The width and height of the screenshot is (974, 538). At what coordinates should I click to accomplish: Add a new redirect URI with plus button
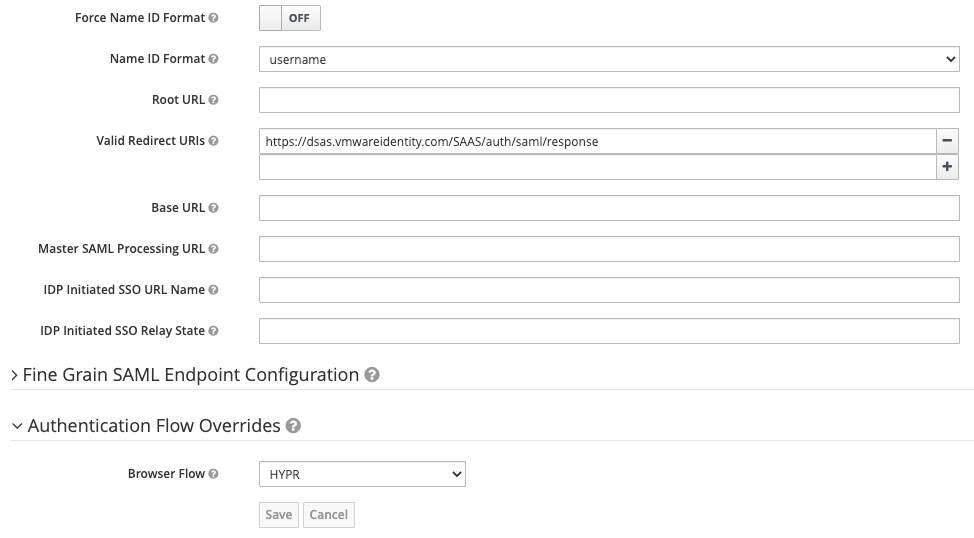tap(947, 167)
